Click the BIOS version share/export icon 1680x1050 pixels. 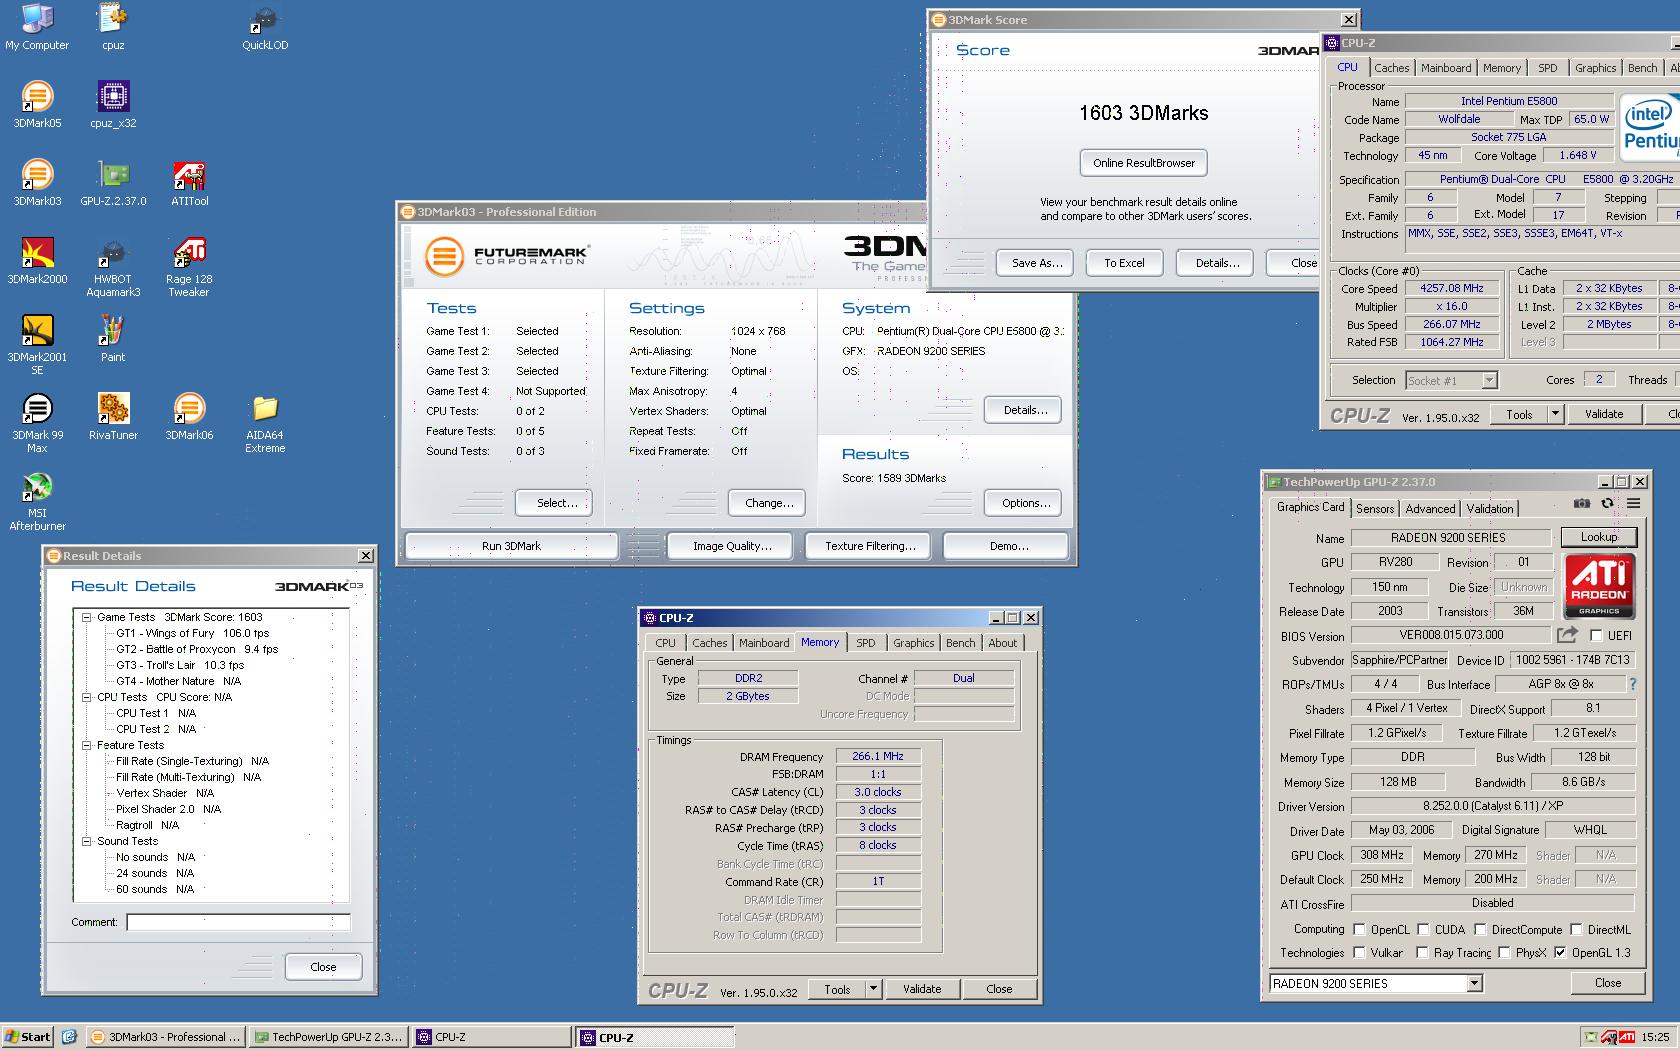1567,634
